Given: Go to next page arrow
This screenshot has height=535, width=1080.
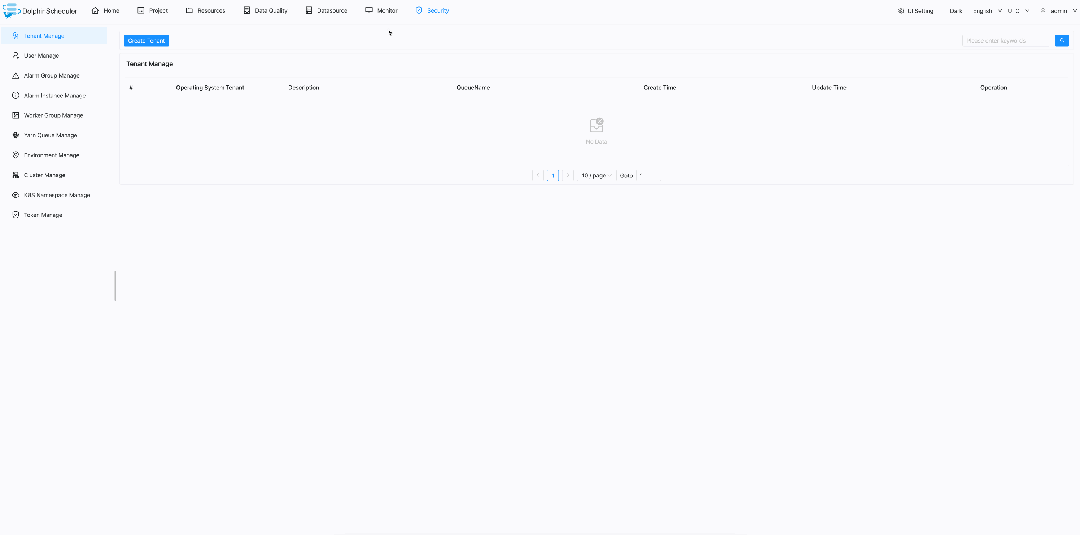Looking at the screenshot, I should 568,176.
